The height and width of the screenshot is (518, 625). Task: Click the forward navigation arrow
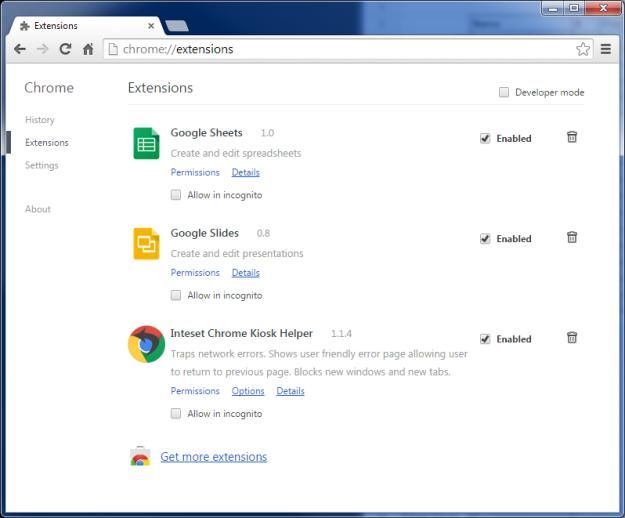coord(42,49)
